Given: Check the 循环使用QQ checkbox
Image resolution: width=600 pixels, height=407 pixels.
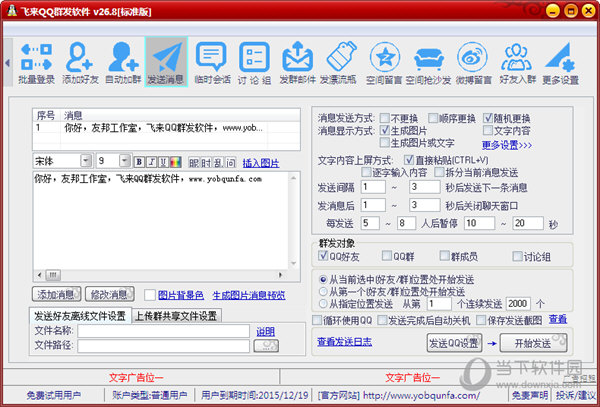Looking at the screenshot, I should pos(317,320).
